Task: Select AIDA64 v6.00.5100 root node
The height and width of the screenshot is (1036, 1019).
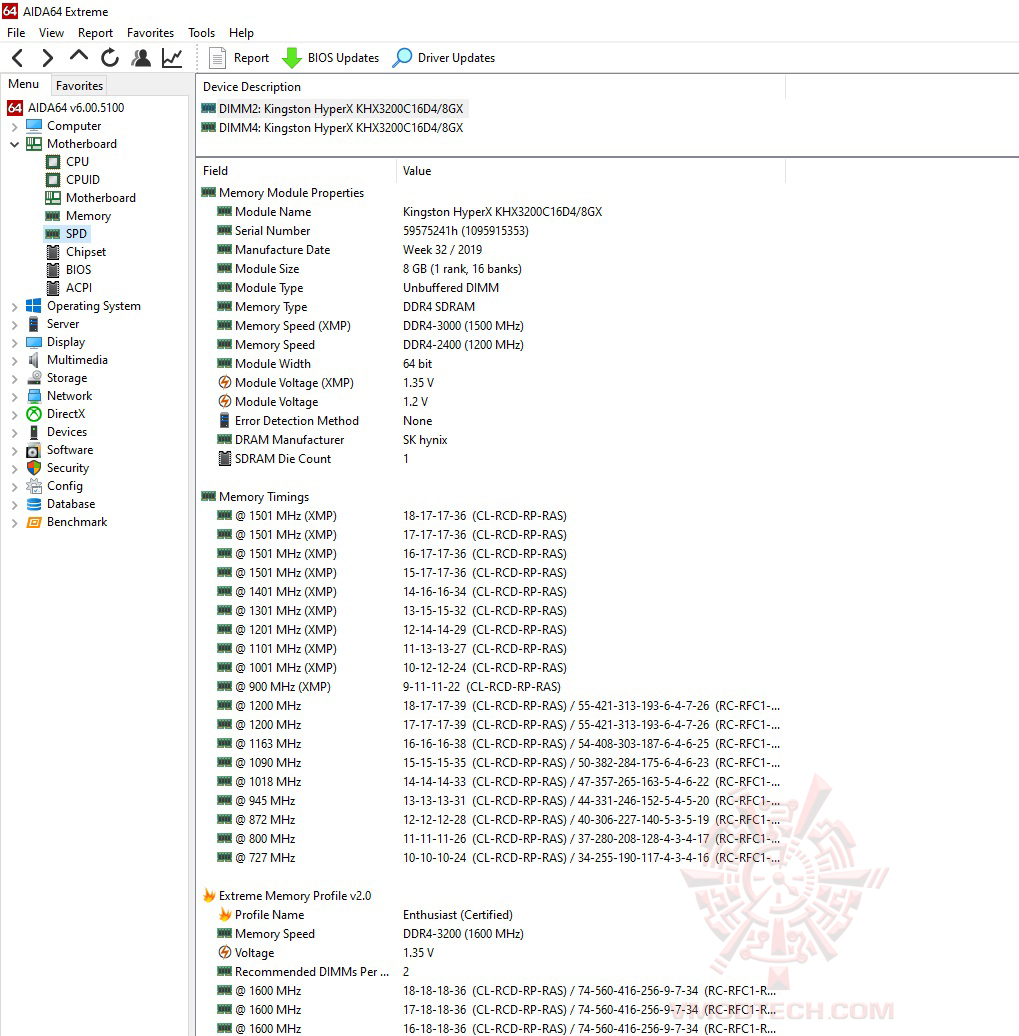Action: pyautogui.click(x=66, y=108)
